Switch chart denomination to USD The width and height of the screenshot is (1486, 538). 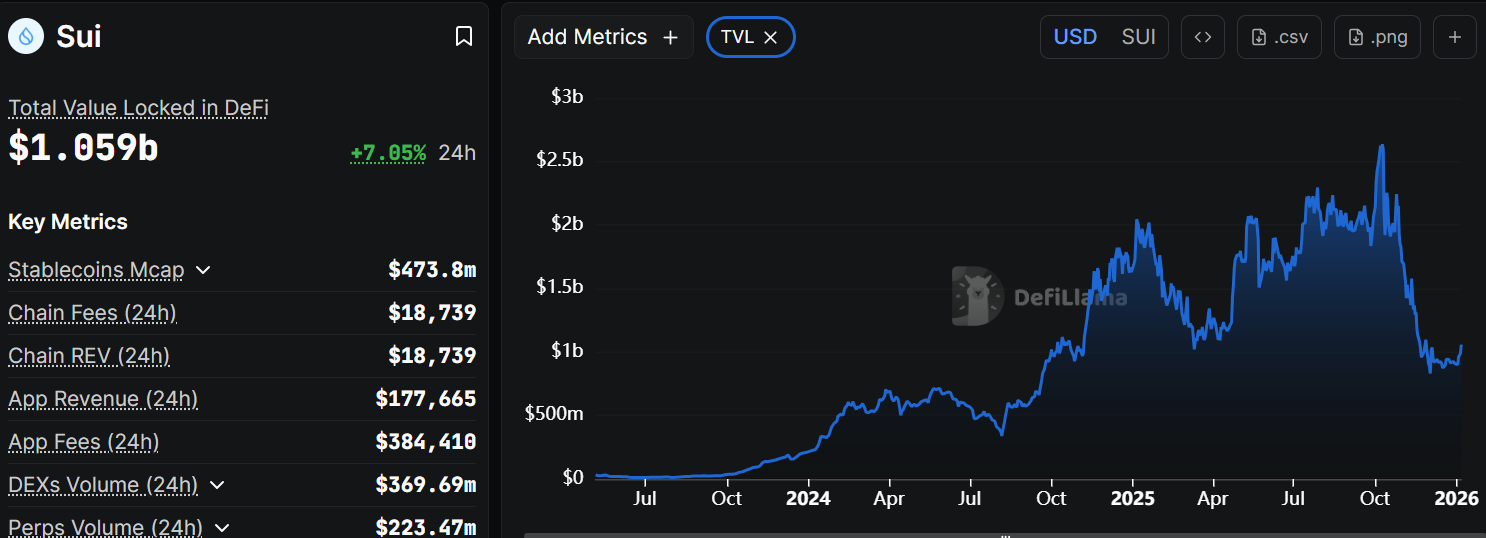pyautogui.click(x=1076, y=37)
